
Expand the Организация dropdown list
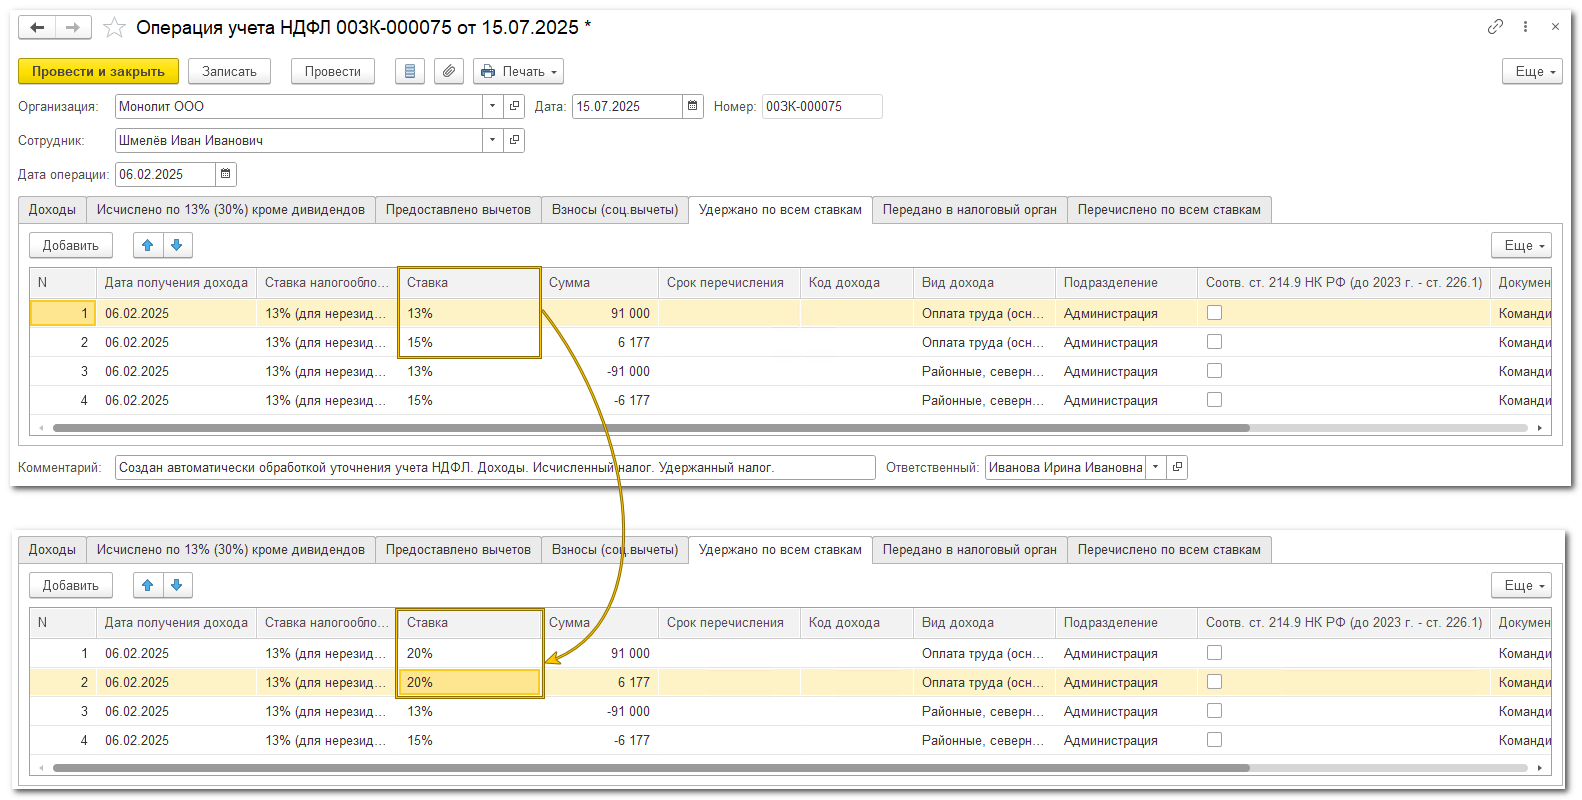492,106
